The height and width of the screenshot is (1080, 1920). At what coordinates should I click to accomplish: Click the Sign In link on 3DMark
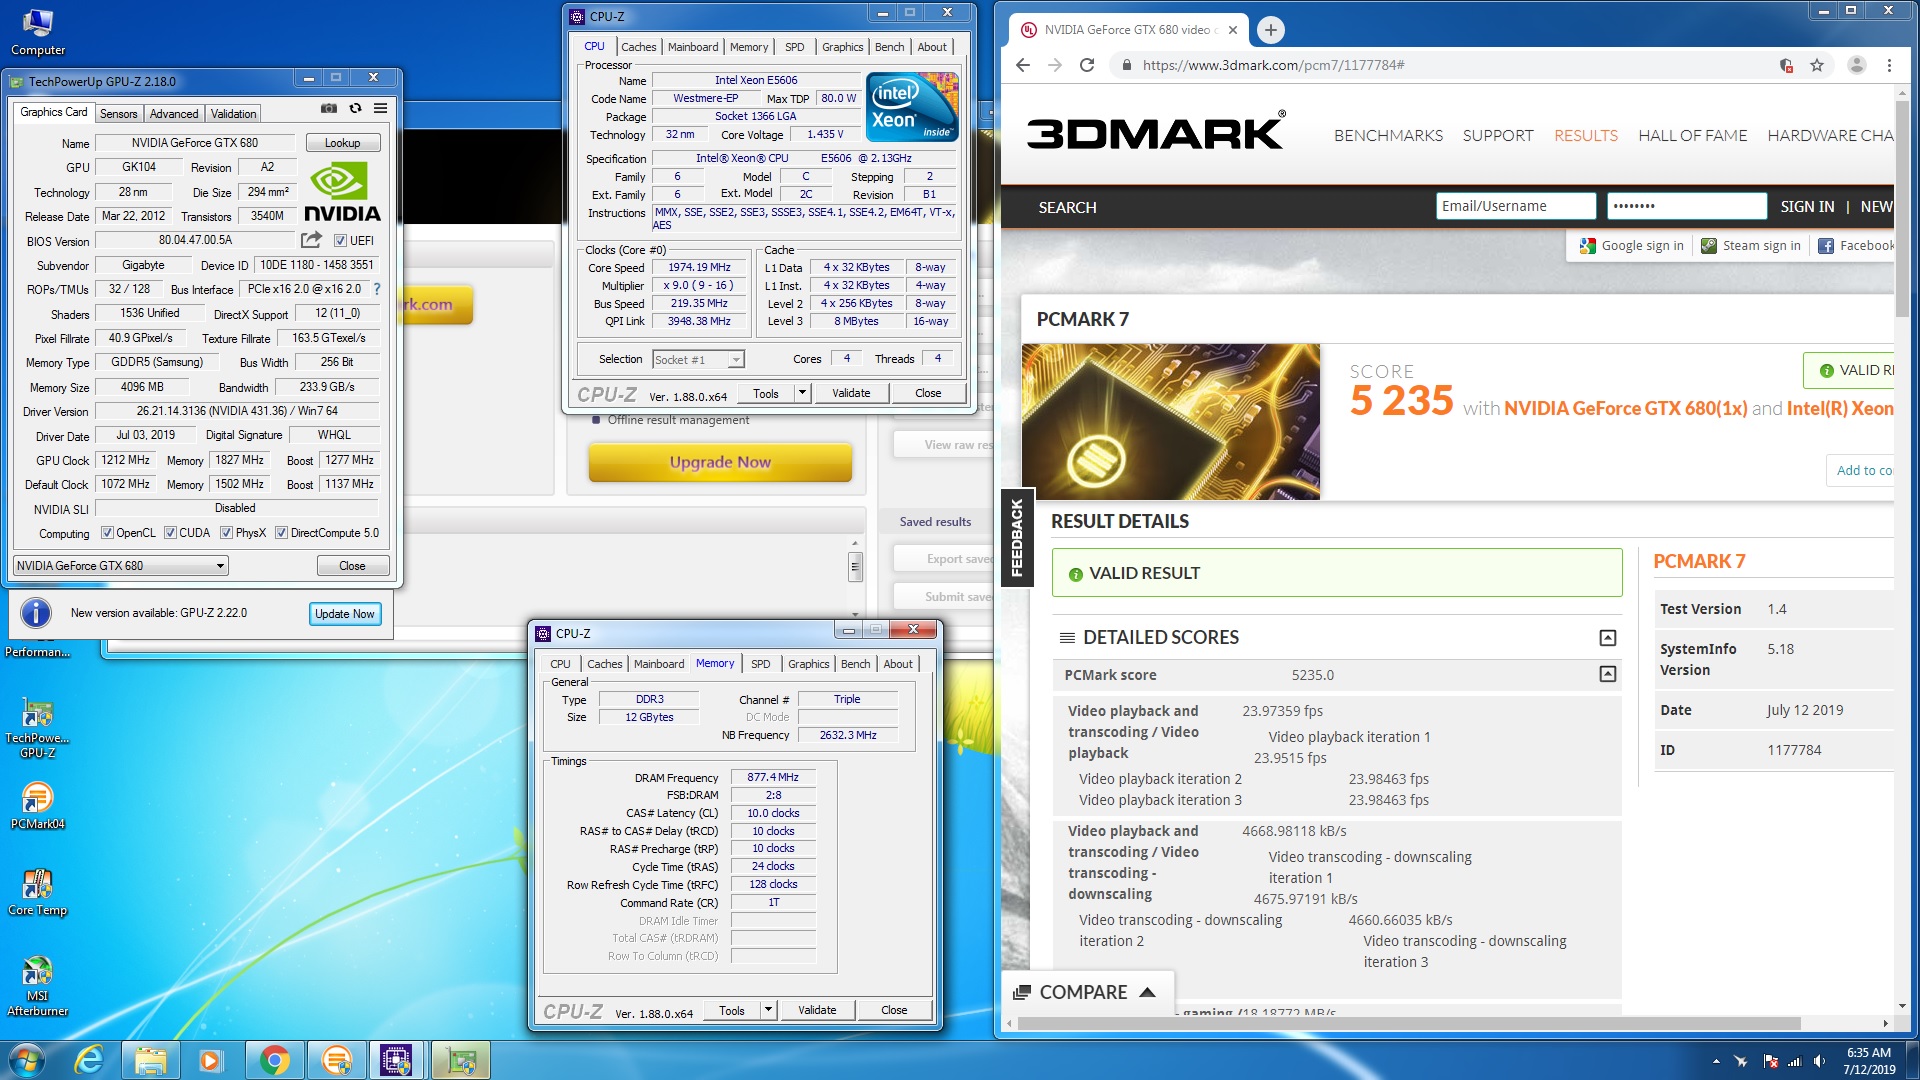(x=1807, y=207)
